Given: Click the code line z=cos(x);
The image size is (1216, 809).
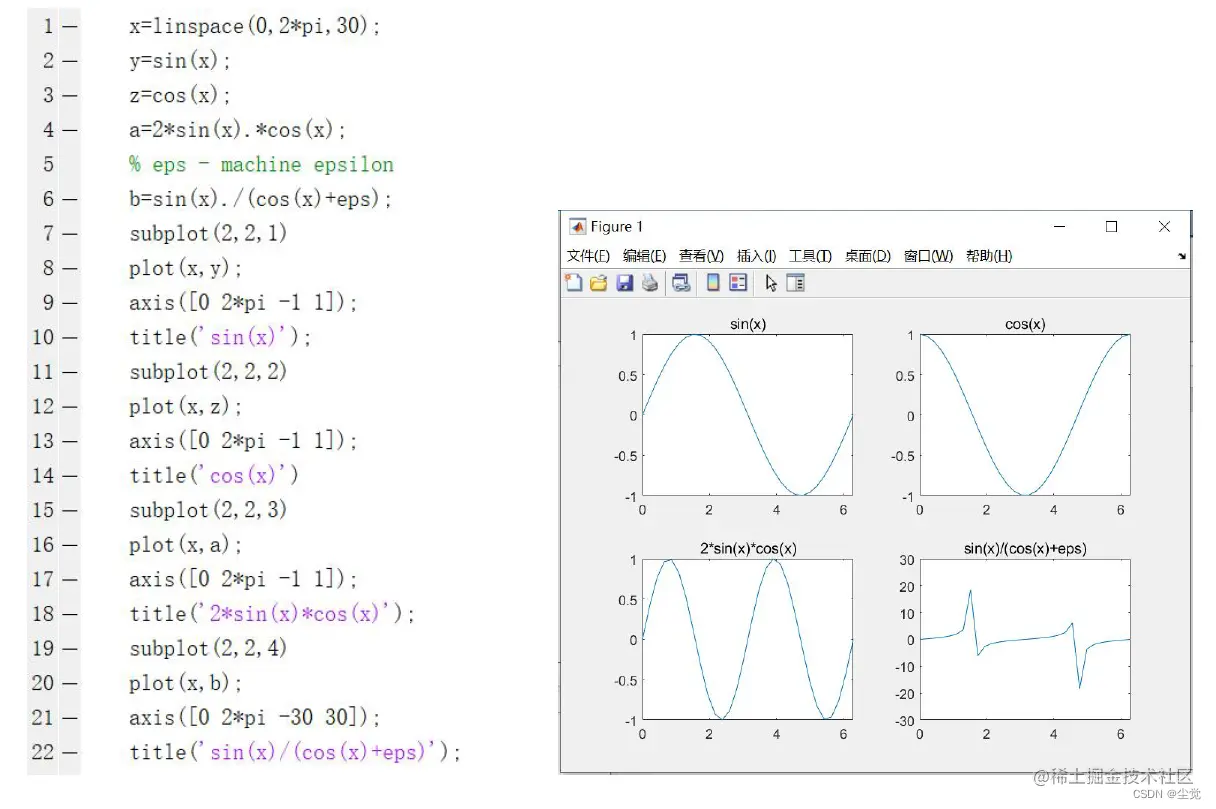Looking at the screenshot, I should [180, 96].
